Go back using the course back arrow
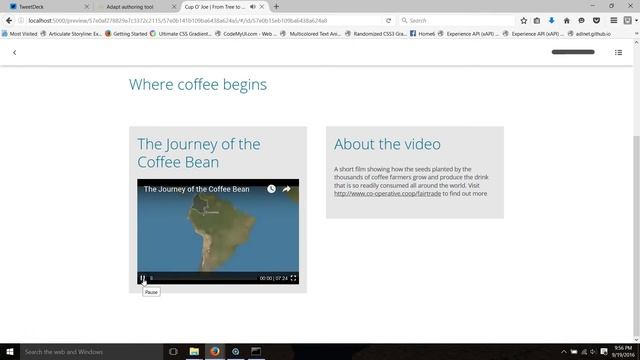 [x=15, y=52]
